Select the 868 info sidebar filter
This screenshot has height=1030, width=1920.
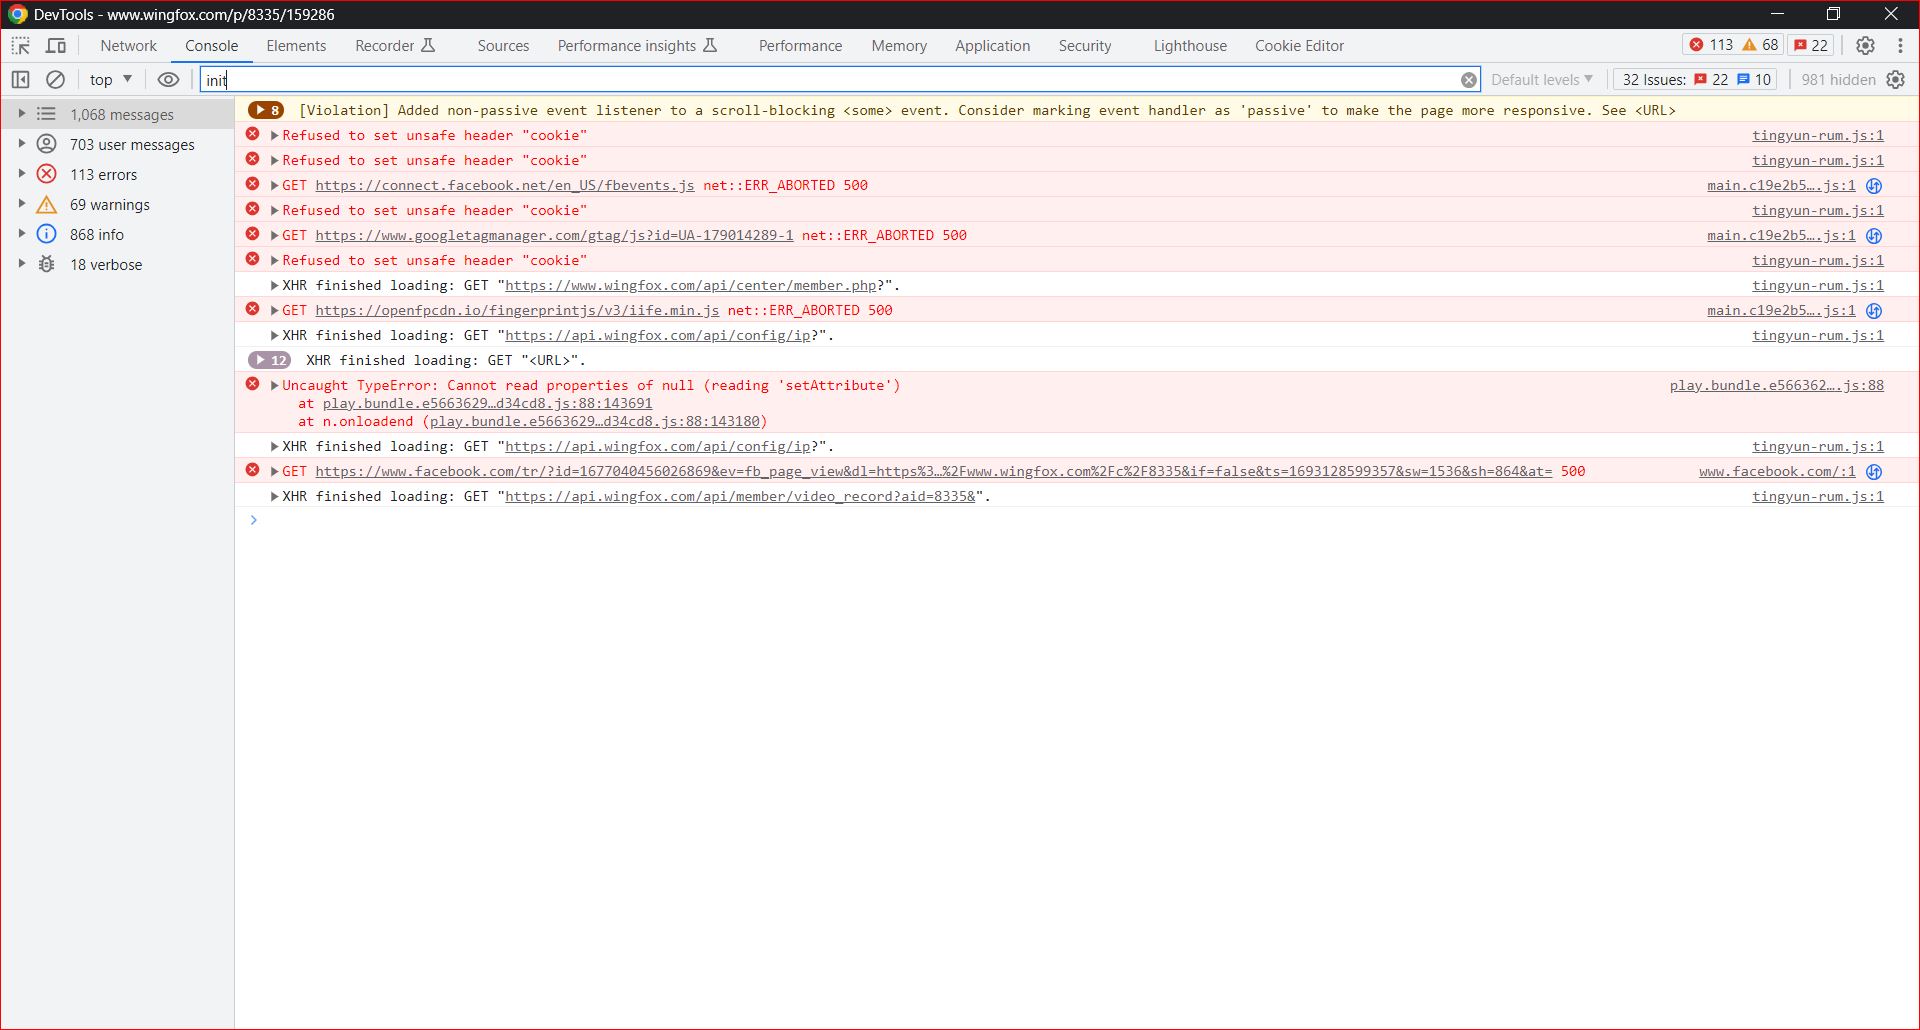tap(118, 235)
